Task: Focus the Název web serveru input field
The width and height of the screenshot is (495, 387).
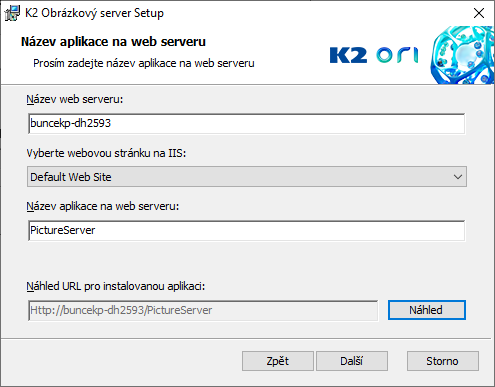Action: pos(247,123)
